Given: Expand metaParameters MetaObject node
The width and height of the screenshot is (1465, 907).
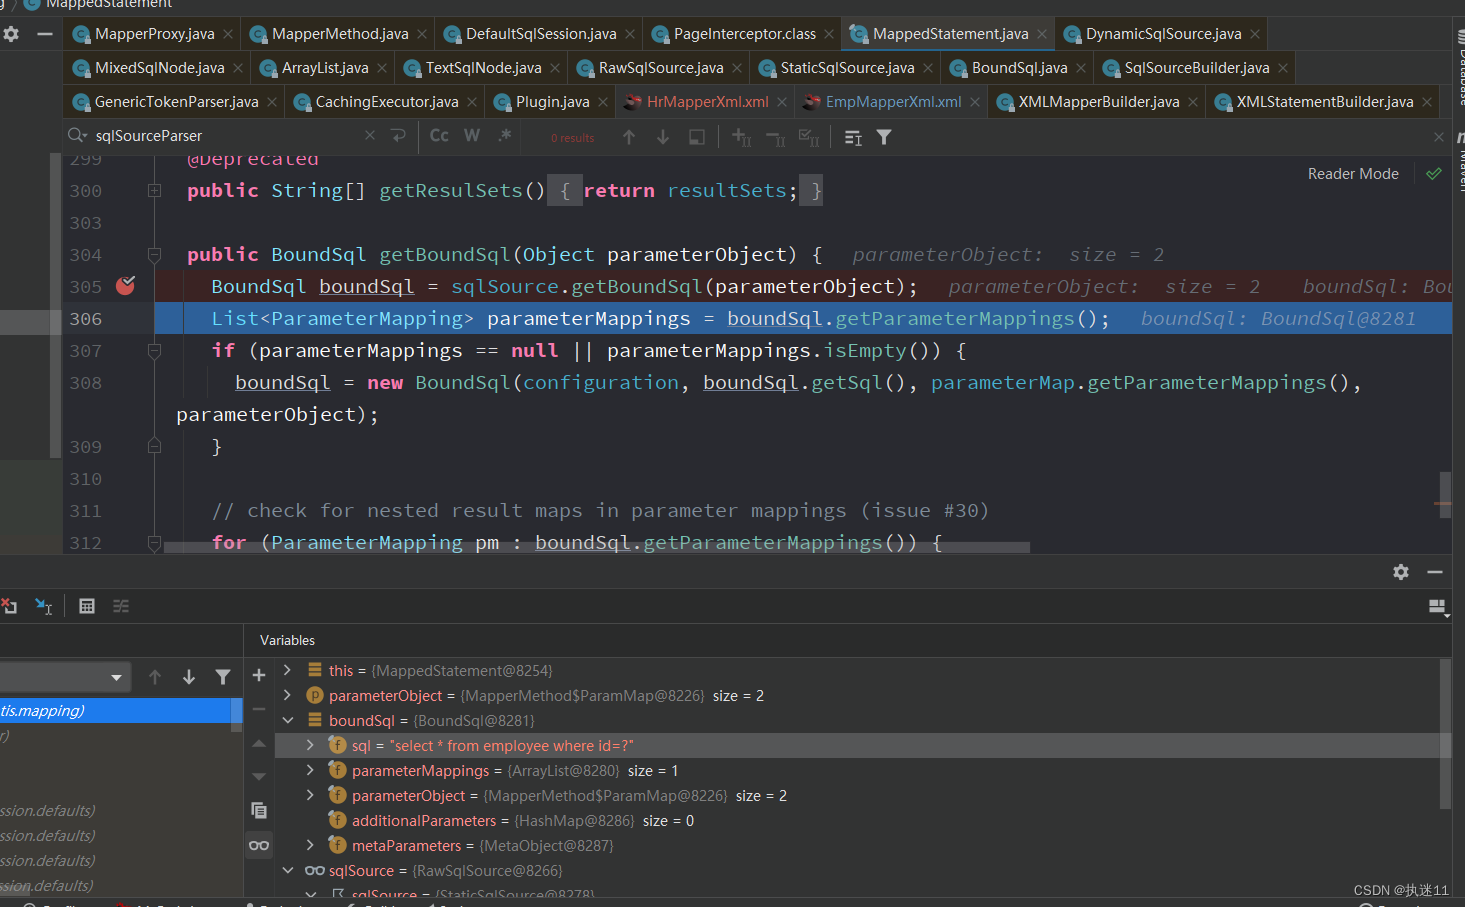Looking at the screenshot, I should click(x=310, y=845).
